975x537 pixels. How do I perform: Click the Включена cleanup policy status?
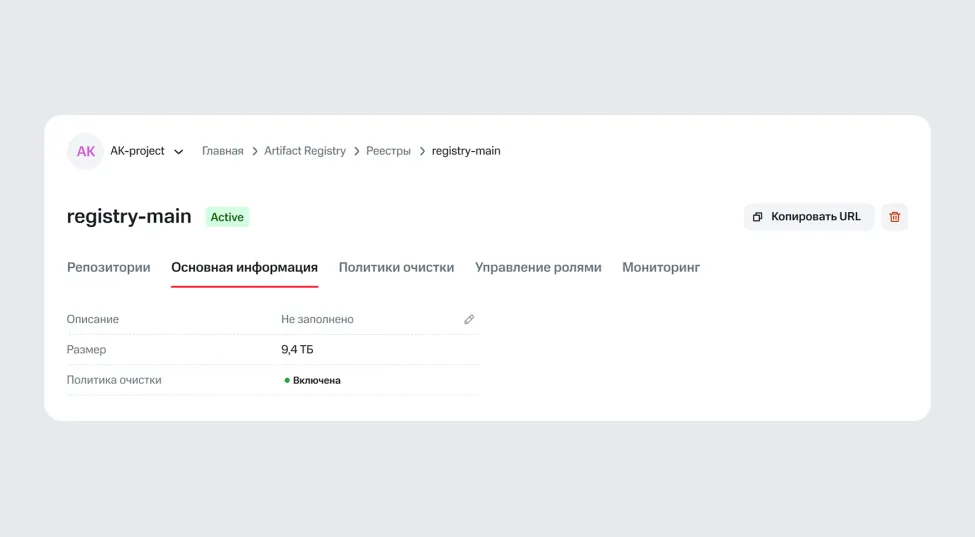click(316, 381)
